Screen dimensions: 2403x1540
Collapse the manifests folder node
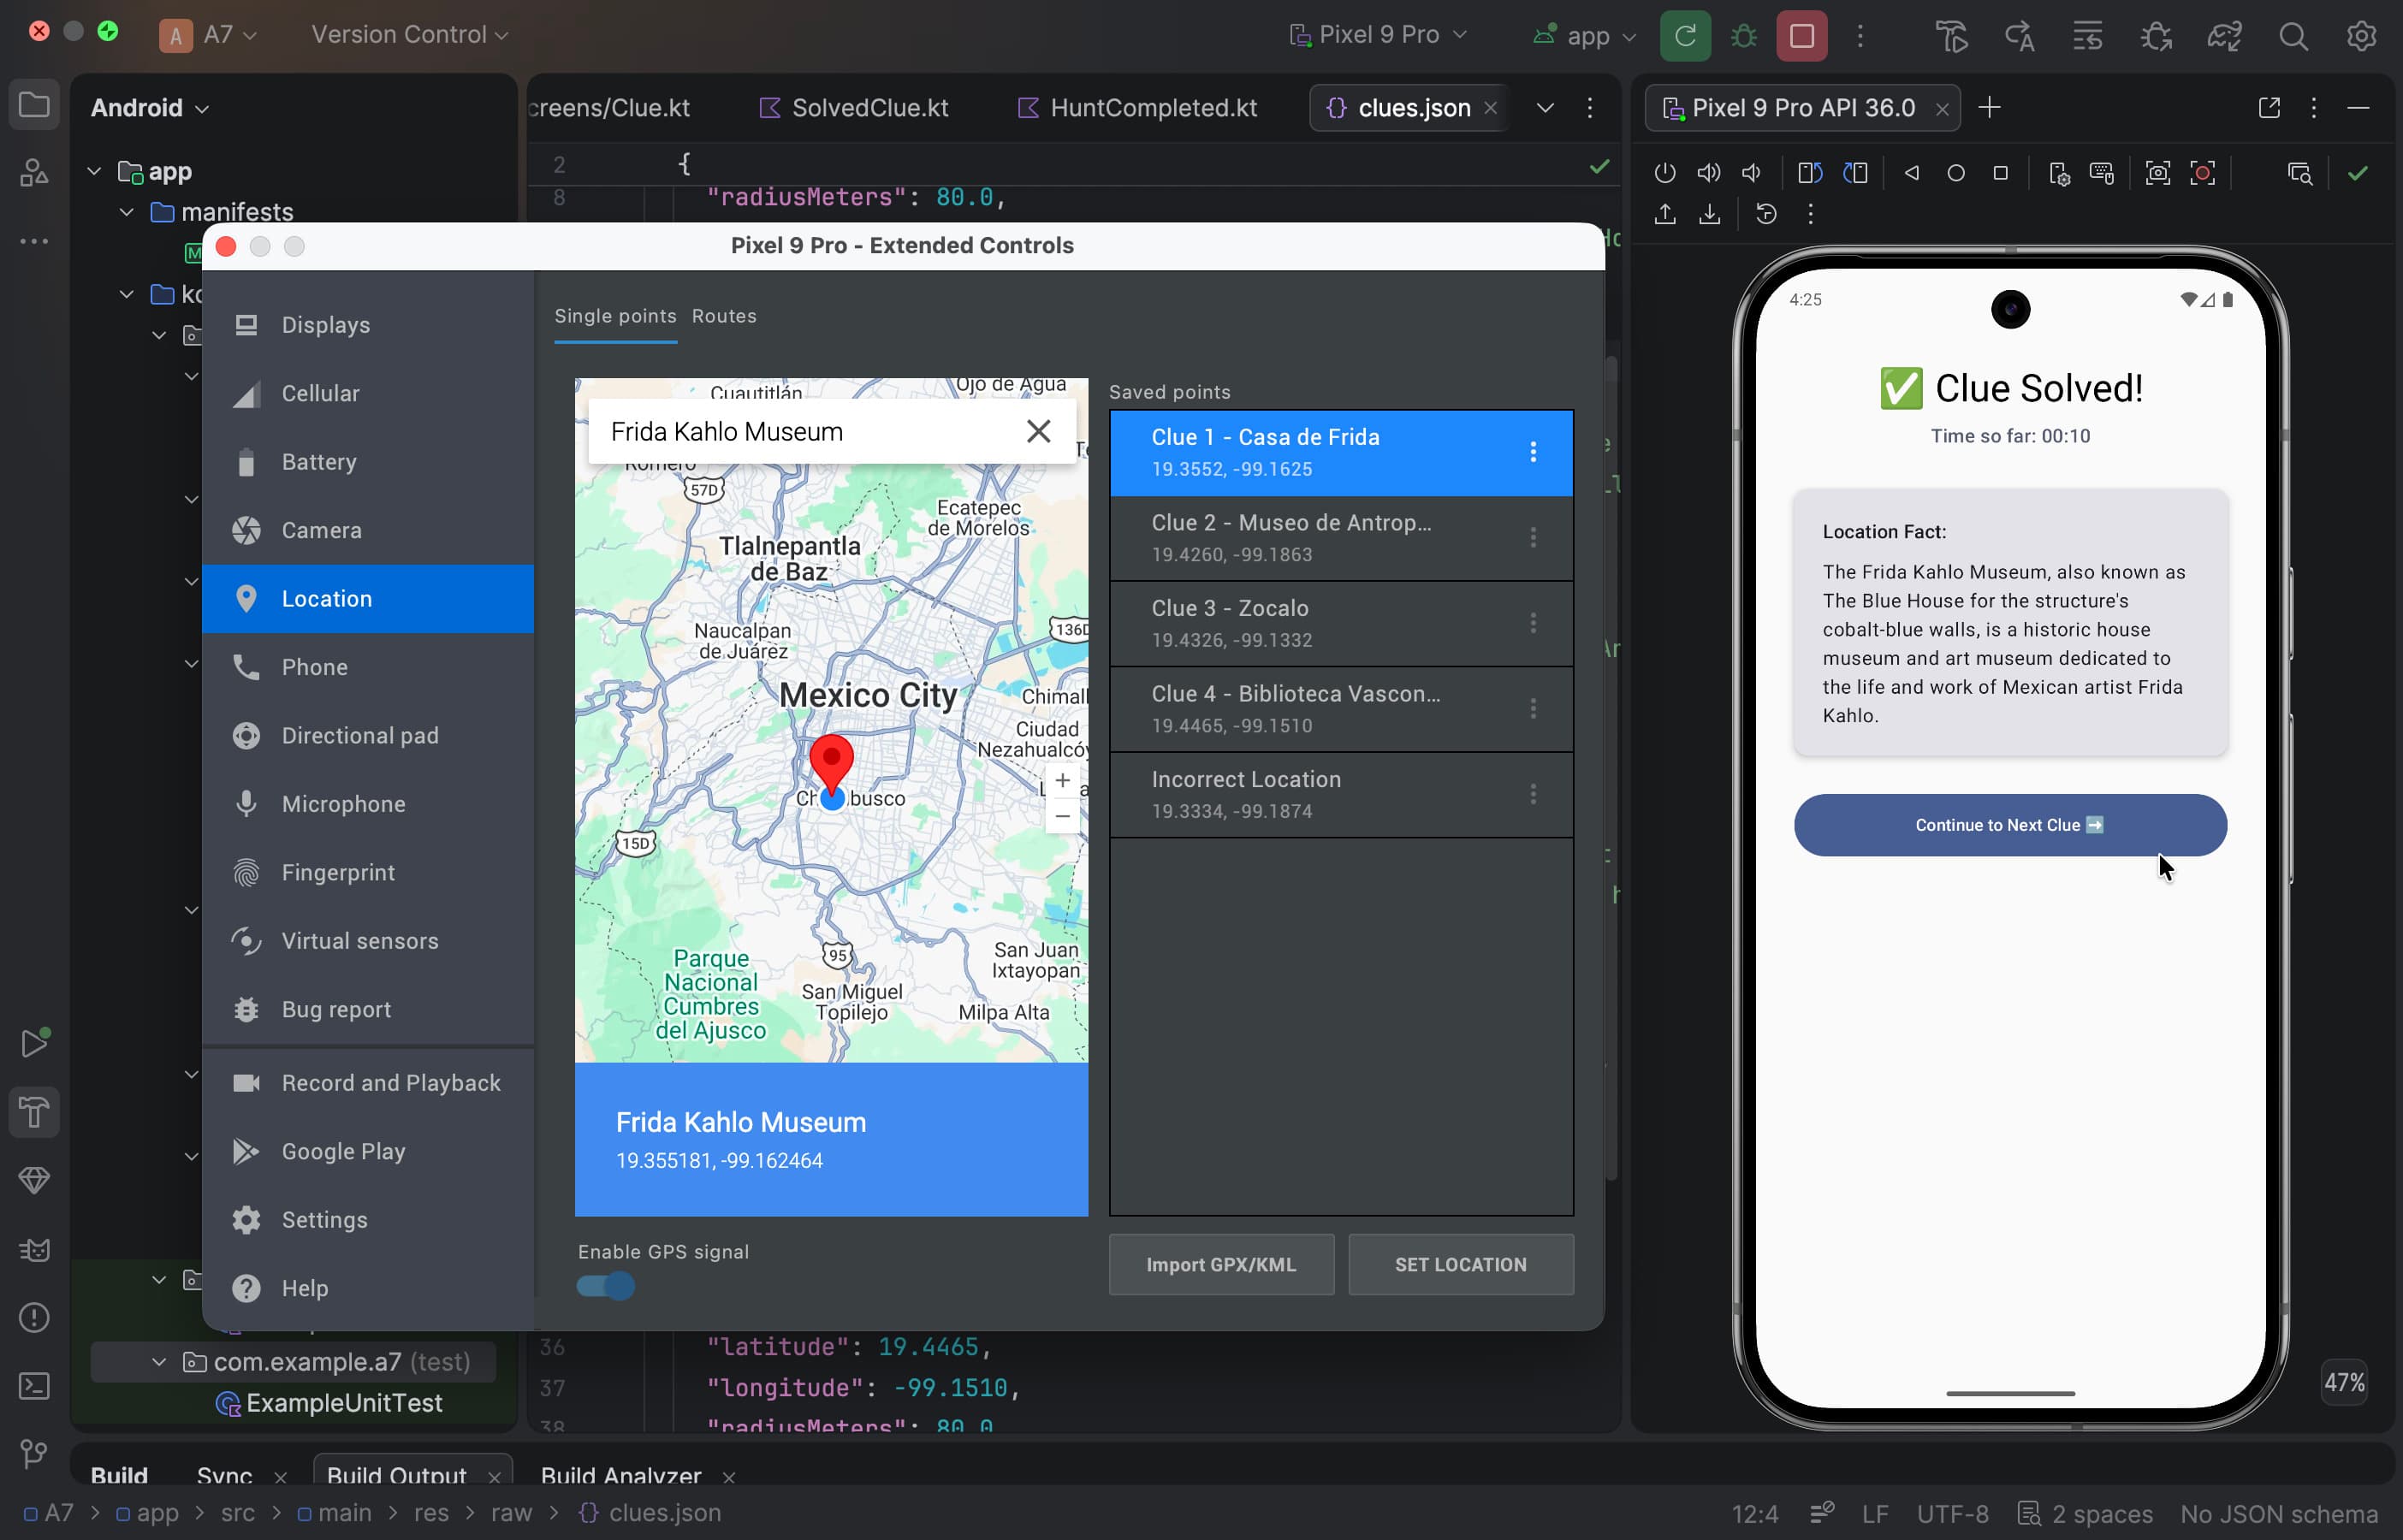pos(127,212)
